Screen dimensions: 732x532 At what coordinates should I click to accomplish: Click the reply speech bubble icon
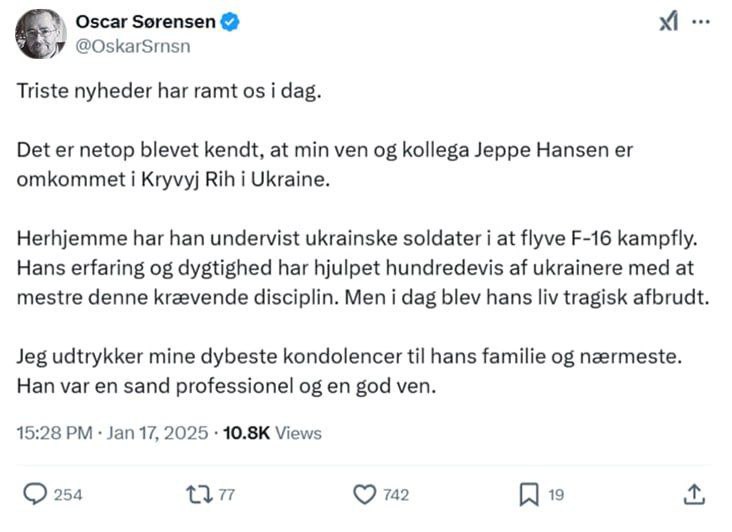[x=35, y=494]
